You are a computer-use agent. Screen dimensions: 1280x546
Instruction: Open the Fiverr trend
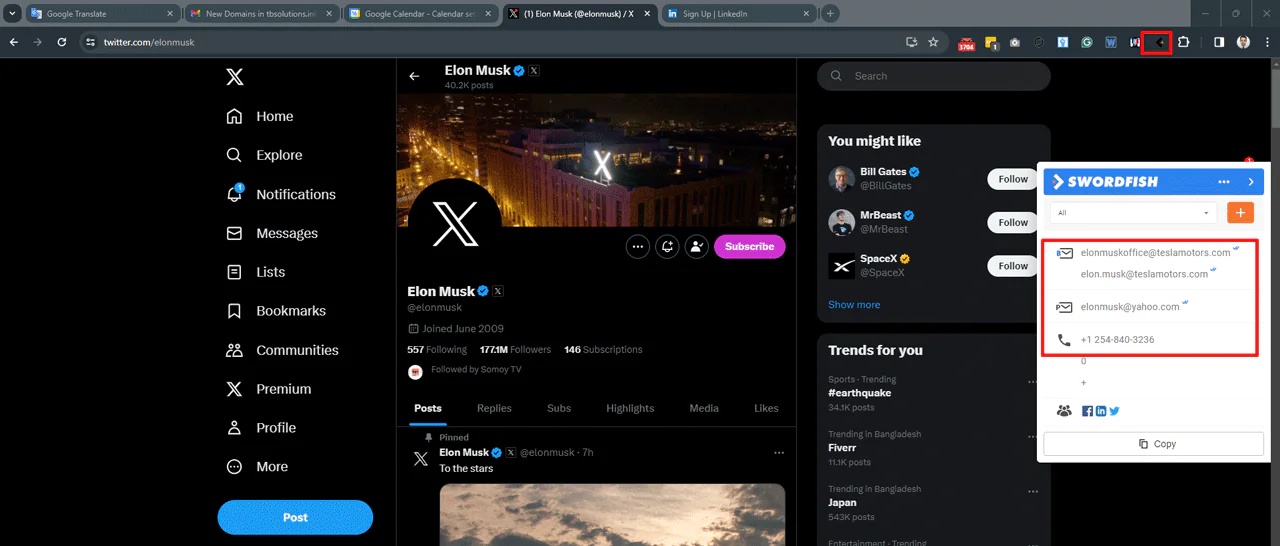pos(842,448)
